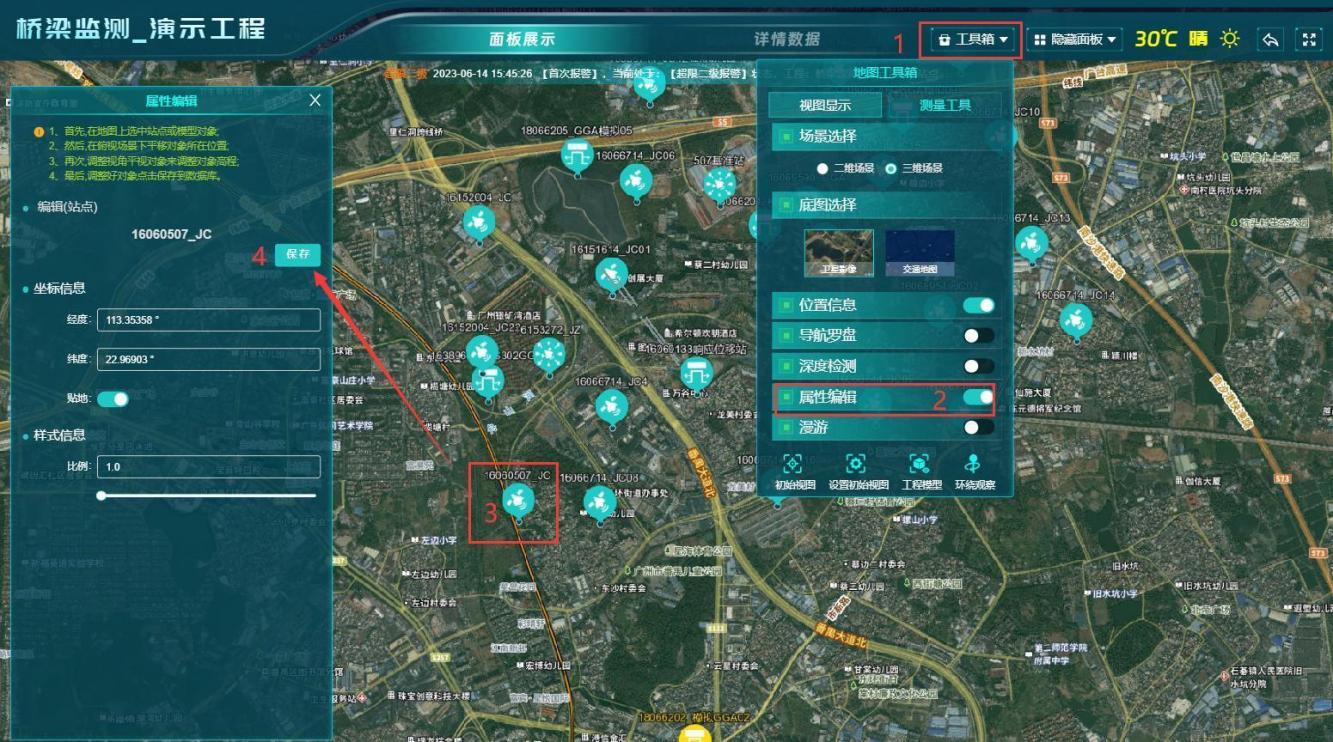
Task: Toggle the 位置信息 switch off
Action: (978, 305)
